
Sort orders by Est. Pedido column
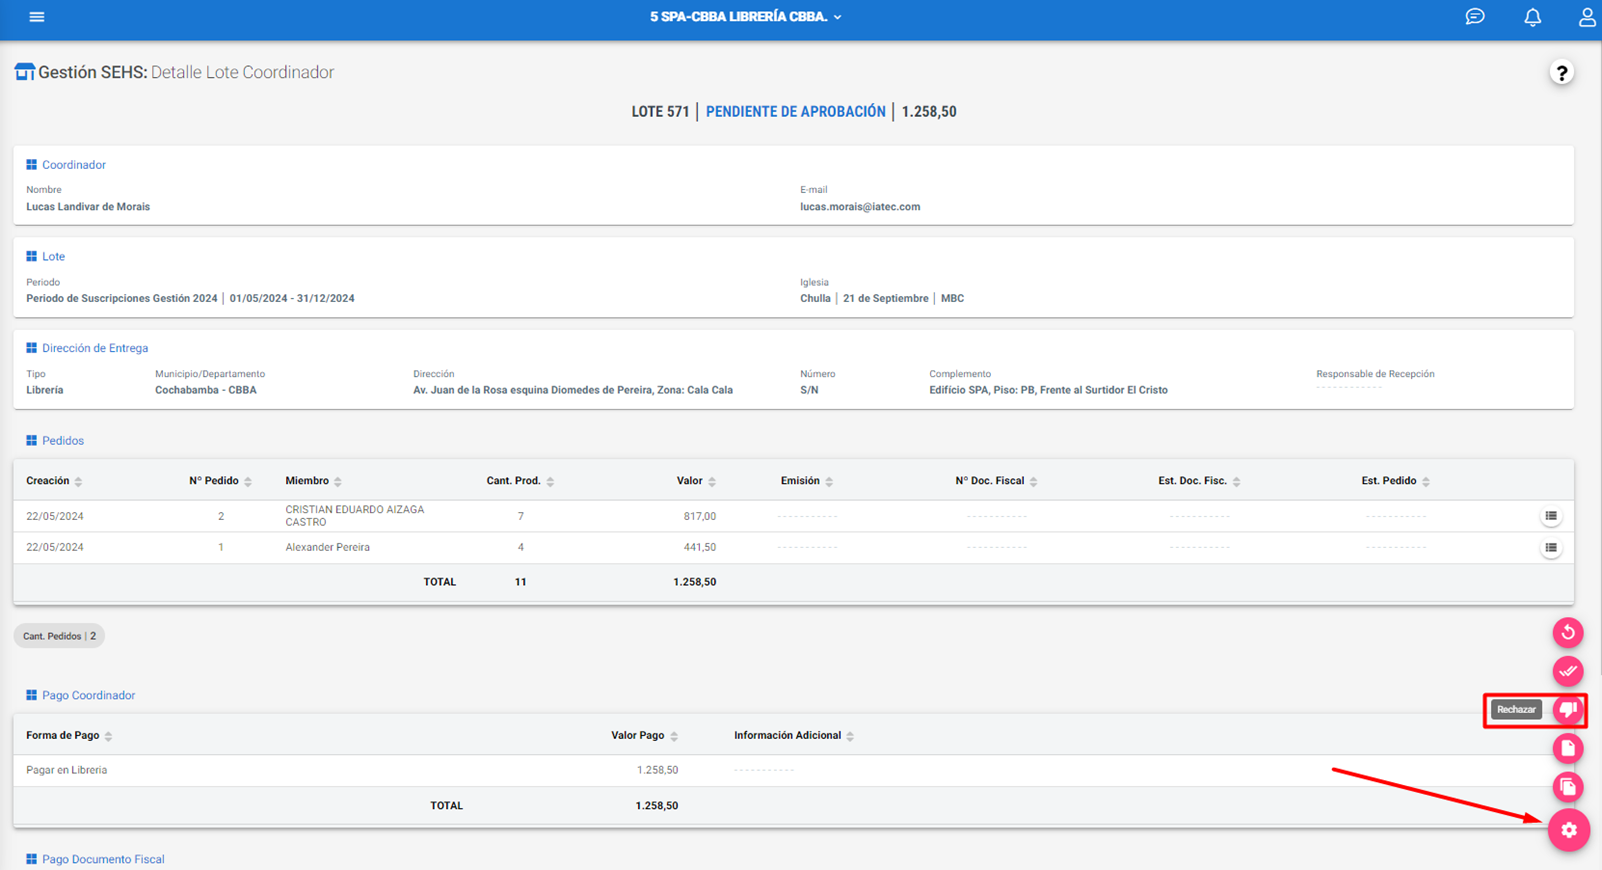(1395, 481)
